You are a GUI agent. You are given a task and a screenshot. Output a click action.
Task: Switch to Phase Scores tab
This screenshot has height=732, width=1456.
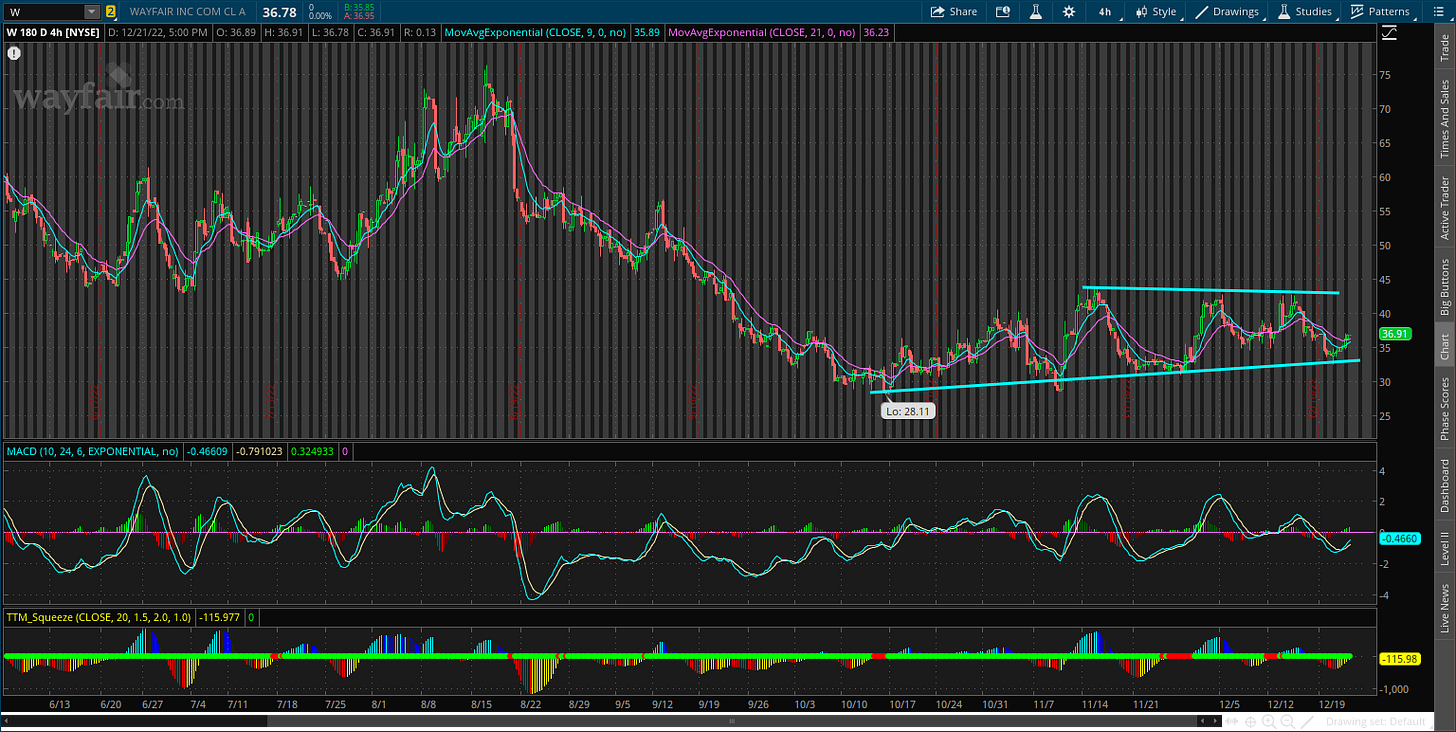coord(1444,409)
